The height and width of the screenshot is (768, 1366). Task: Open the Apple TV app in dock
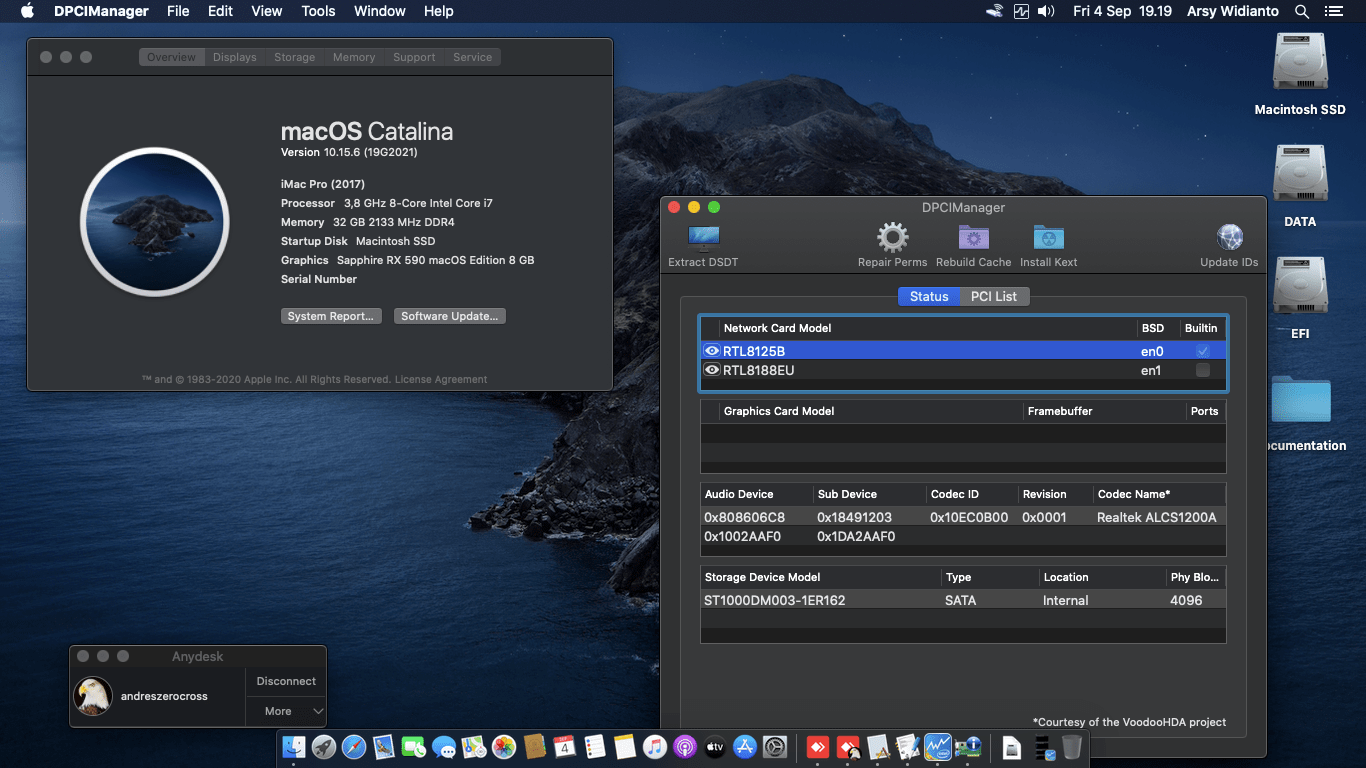click(715, 747)
